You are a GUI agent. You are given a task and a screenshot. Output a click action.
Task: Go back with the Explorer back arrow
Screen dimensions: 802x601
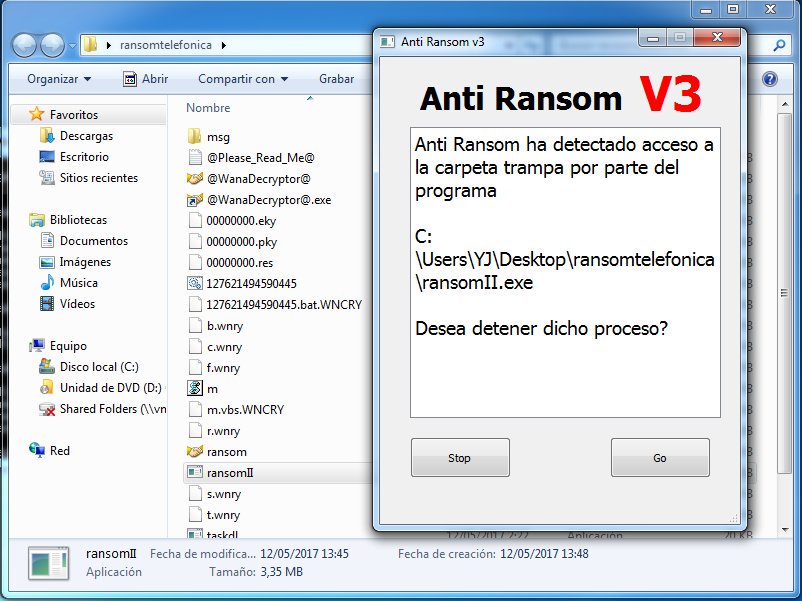pyautogui.click(x=24, y=45)
